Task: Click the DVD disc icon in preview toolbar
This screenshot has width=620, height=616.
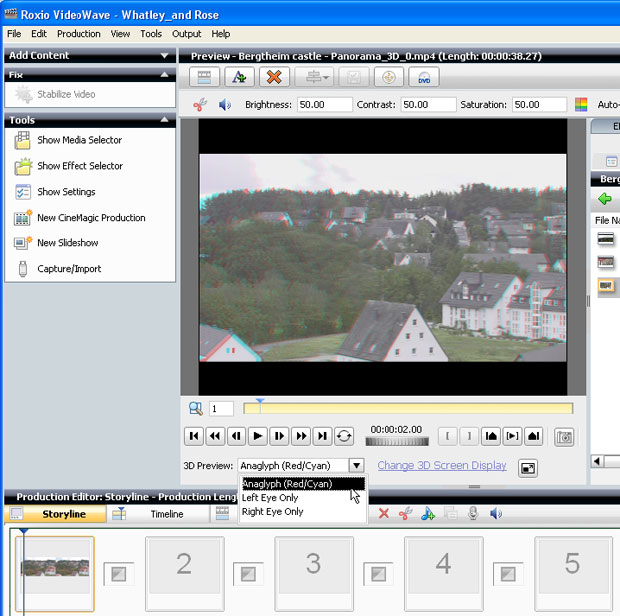Action: [x=424, y=77]
